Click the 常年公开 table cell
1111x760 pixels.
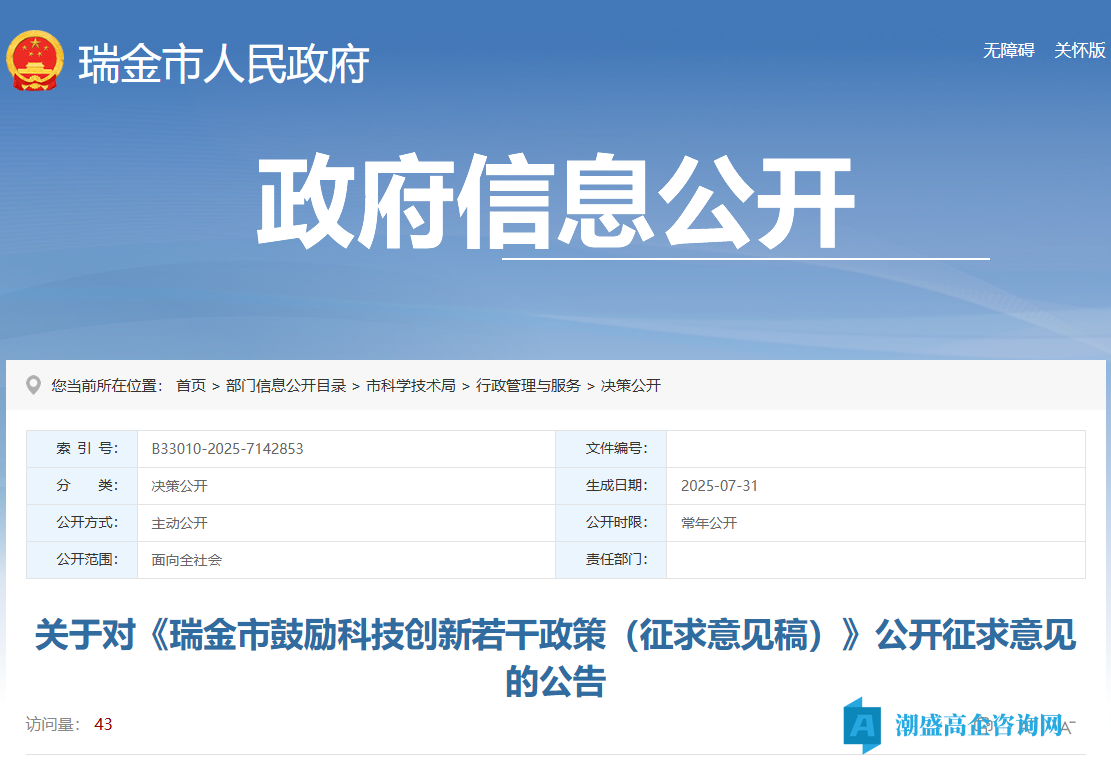tap(876, 523)
